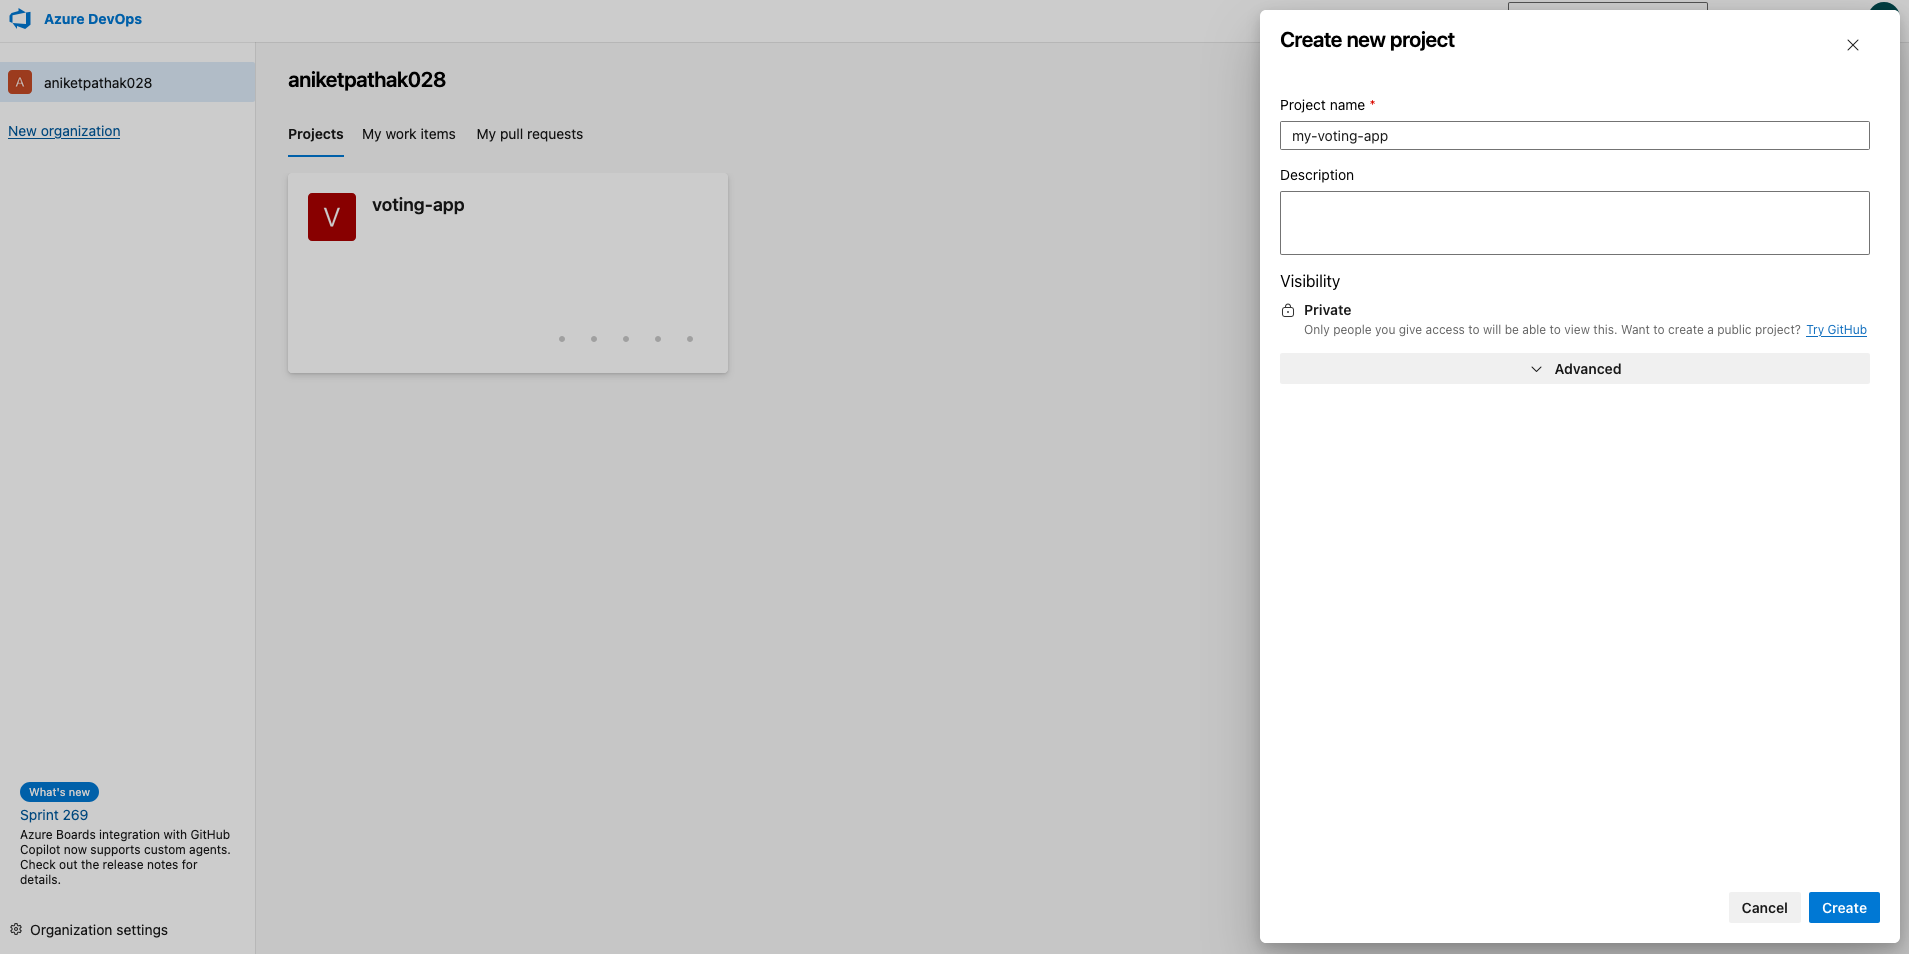
Task: Select the My pull requests tab
Action: pyautogui.click(x=529, y=134)
